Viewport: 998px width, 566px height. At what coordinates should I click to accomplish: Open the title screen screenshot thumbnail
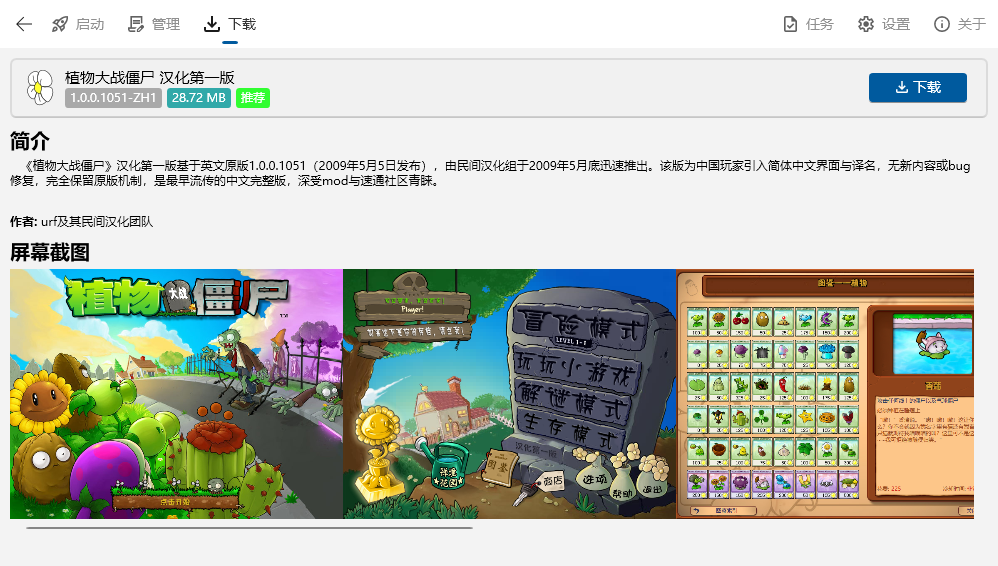point(176,393)
